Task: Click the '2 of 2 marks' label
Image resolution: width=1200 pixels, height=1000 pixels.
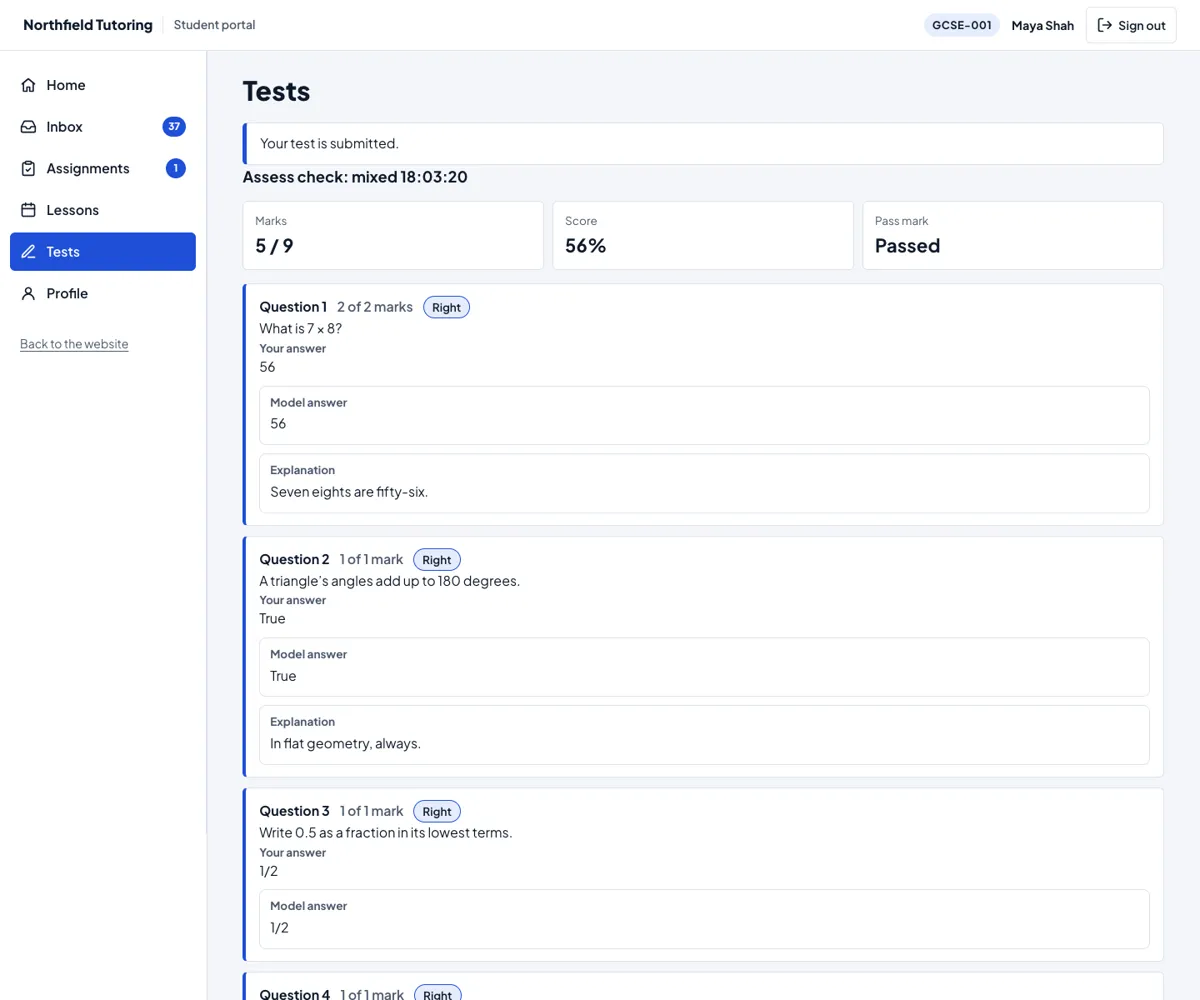Action: pyautogui.click(x=375, y=307)
